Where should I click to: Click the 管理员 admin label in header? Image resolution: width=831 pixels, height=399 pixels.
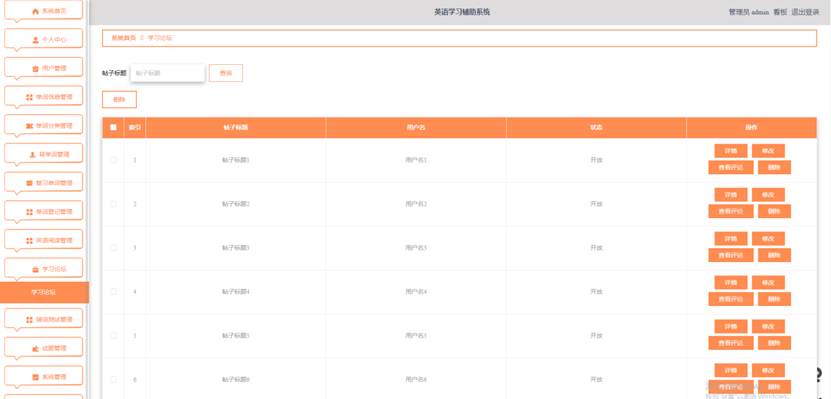coord(748,12)
